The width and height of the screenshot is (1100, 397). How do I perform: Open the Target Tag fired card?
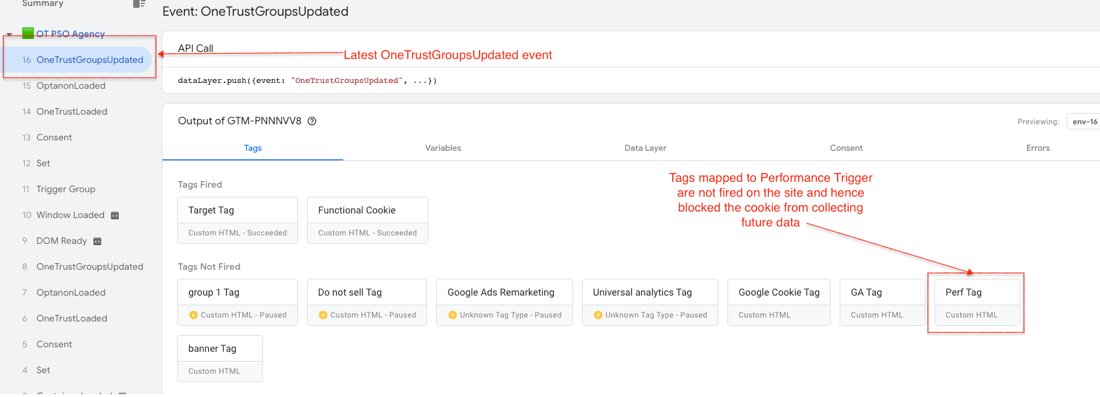[238, 220]
